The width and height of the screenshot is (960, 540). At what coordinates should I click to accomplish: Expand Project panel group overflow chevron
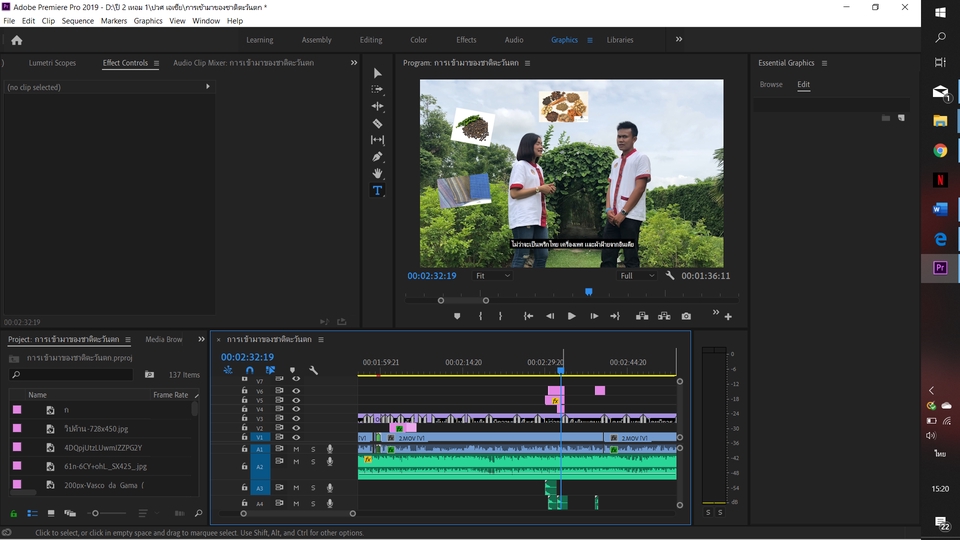pyautogui.click(x=201, y=339)
